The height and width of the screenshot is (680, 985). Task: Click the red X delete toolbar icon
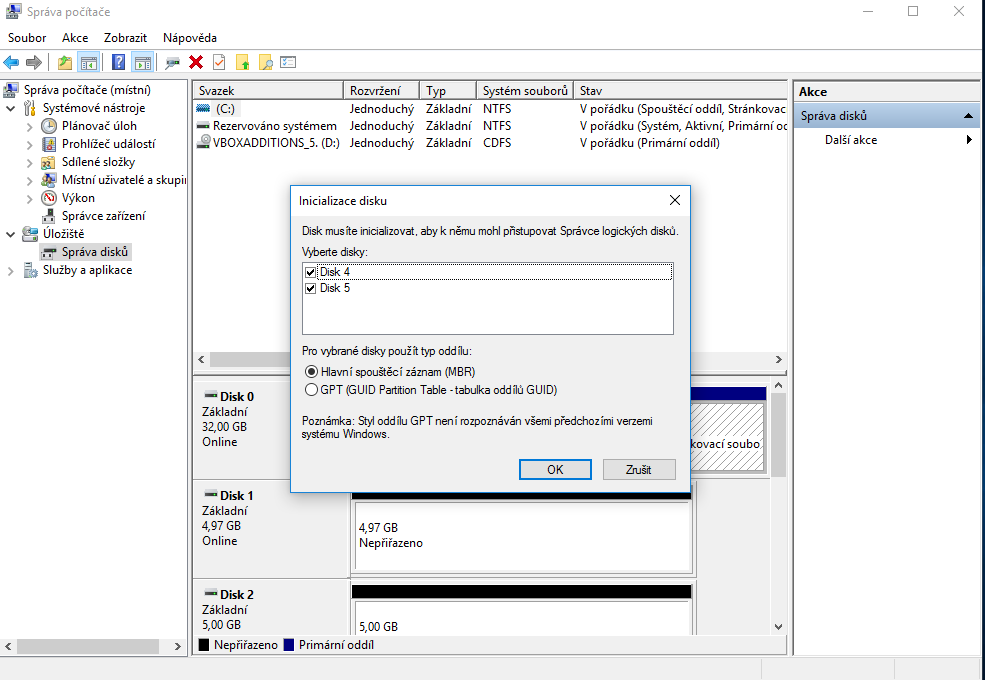point(196,62)
